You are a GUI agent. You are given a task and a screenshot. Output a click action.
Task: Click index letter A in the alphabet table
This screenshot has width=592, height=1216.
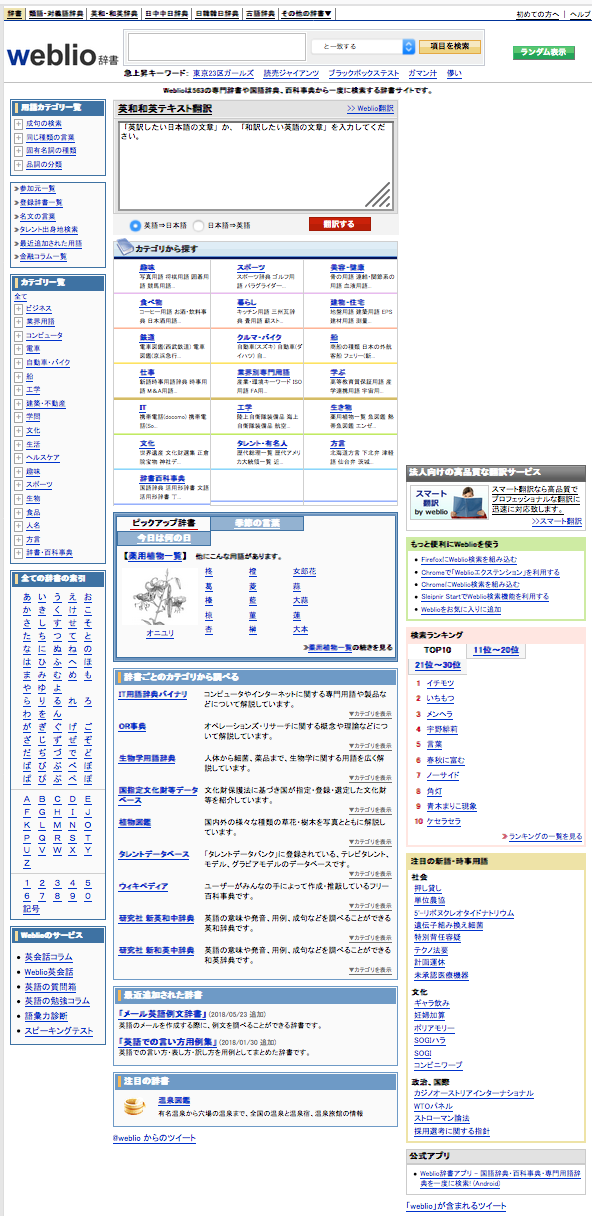coord(28,800)
